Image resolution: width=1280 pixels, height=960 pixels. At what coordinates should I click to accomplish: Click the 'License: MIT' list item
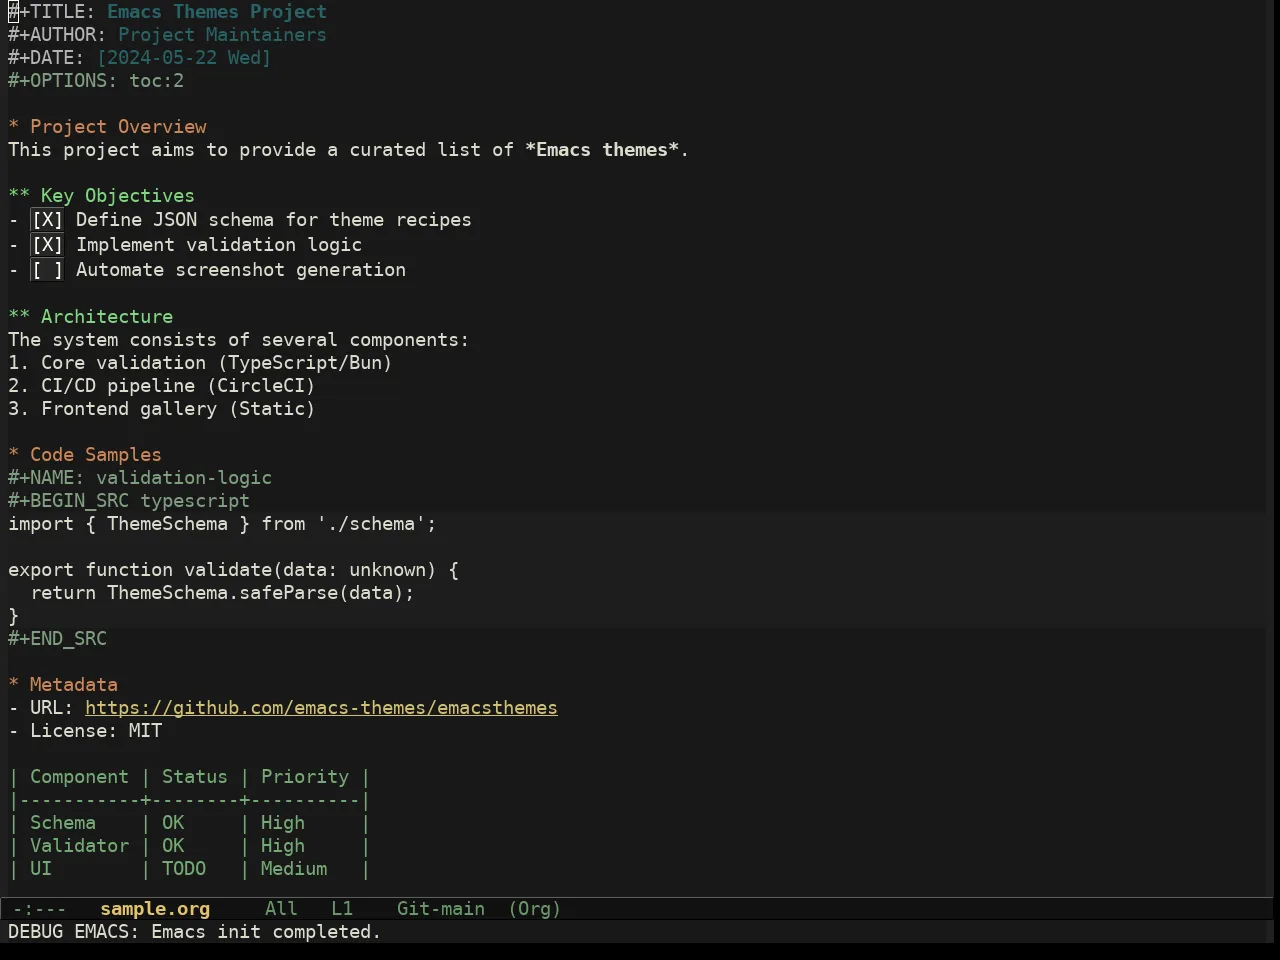click(x=85, y=731)
